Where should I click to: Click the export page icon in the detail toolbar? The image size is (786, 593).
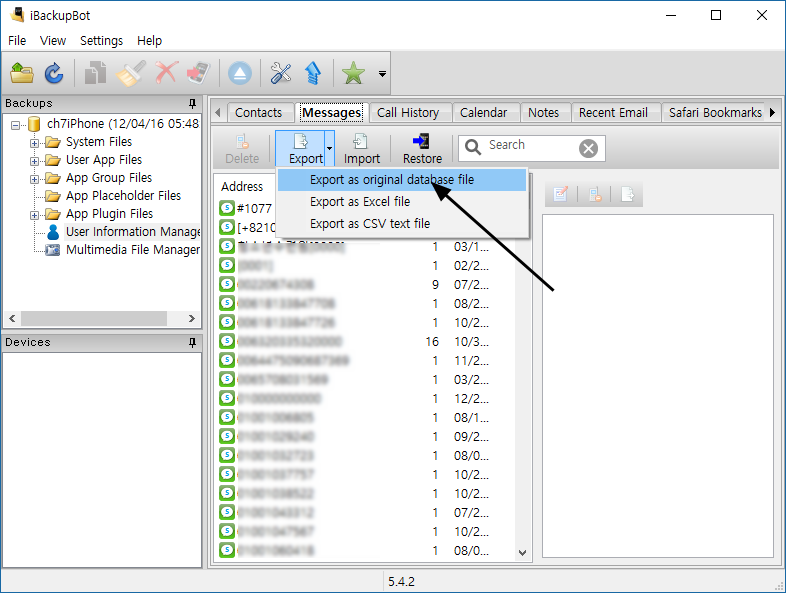[x=628, y=194]
